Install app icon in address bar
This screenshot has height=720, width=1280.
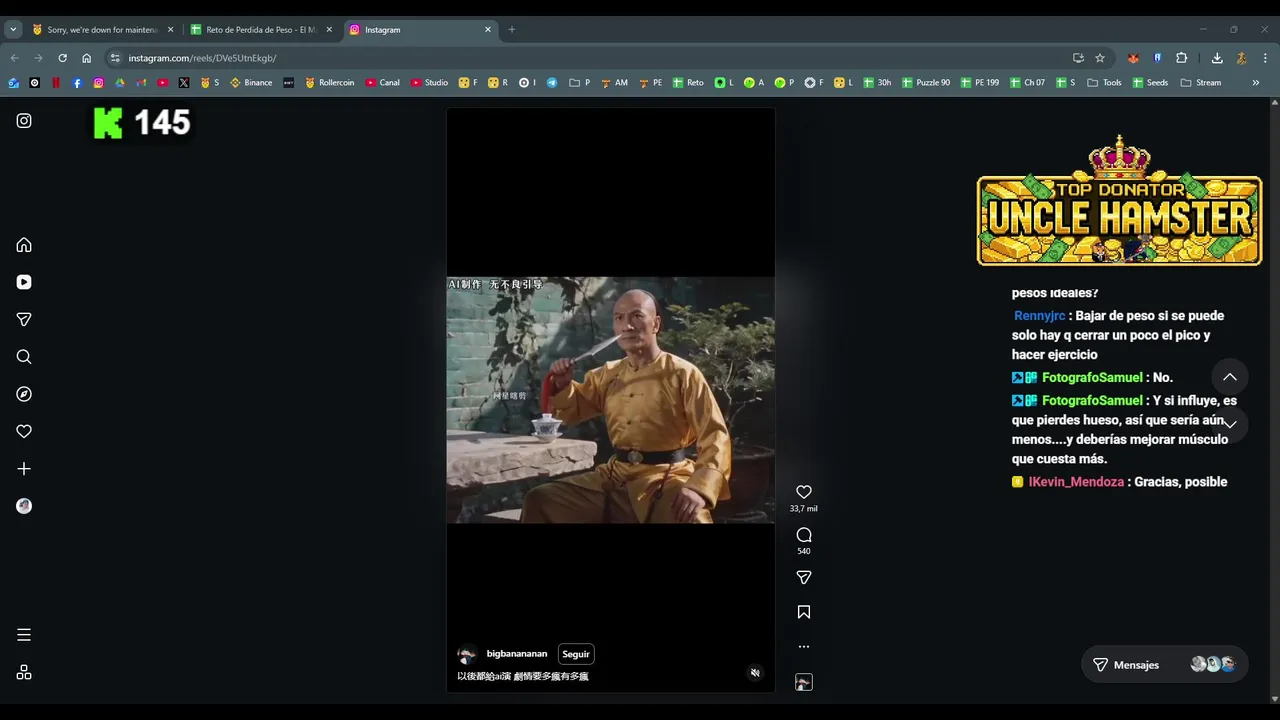point(1078,58)
